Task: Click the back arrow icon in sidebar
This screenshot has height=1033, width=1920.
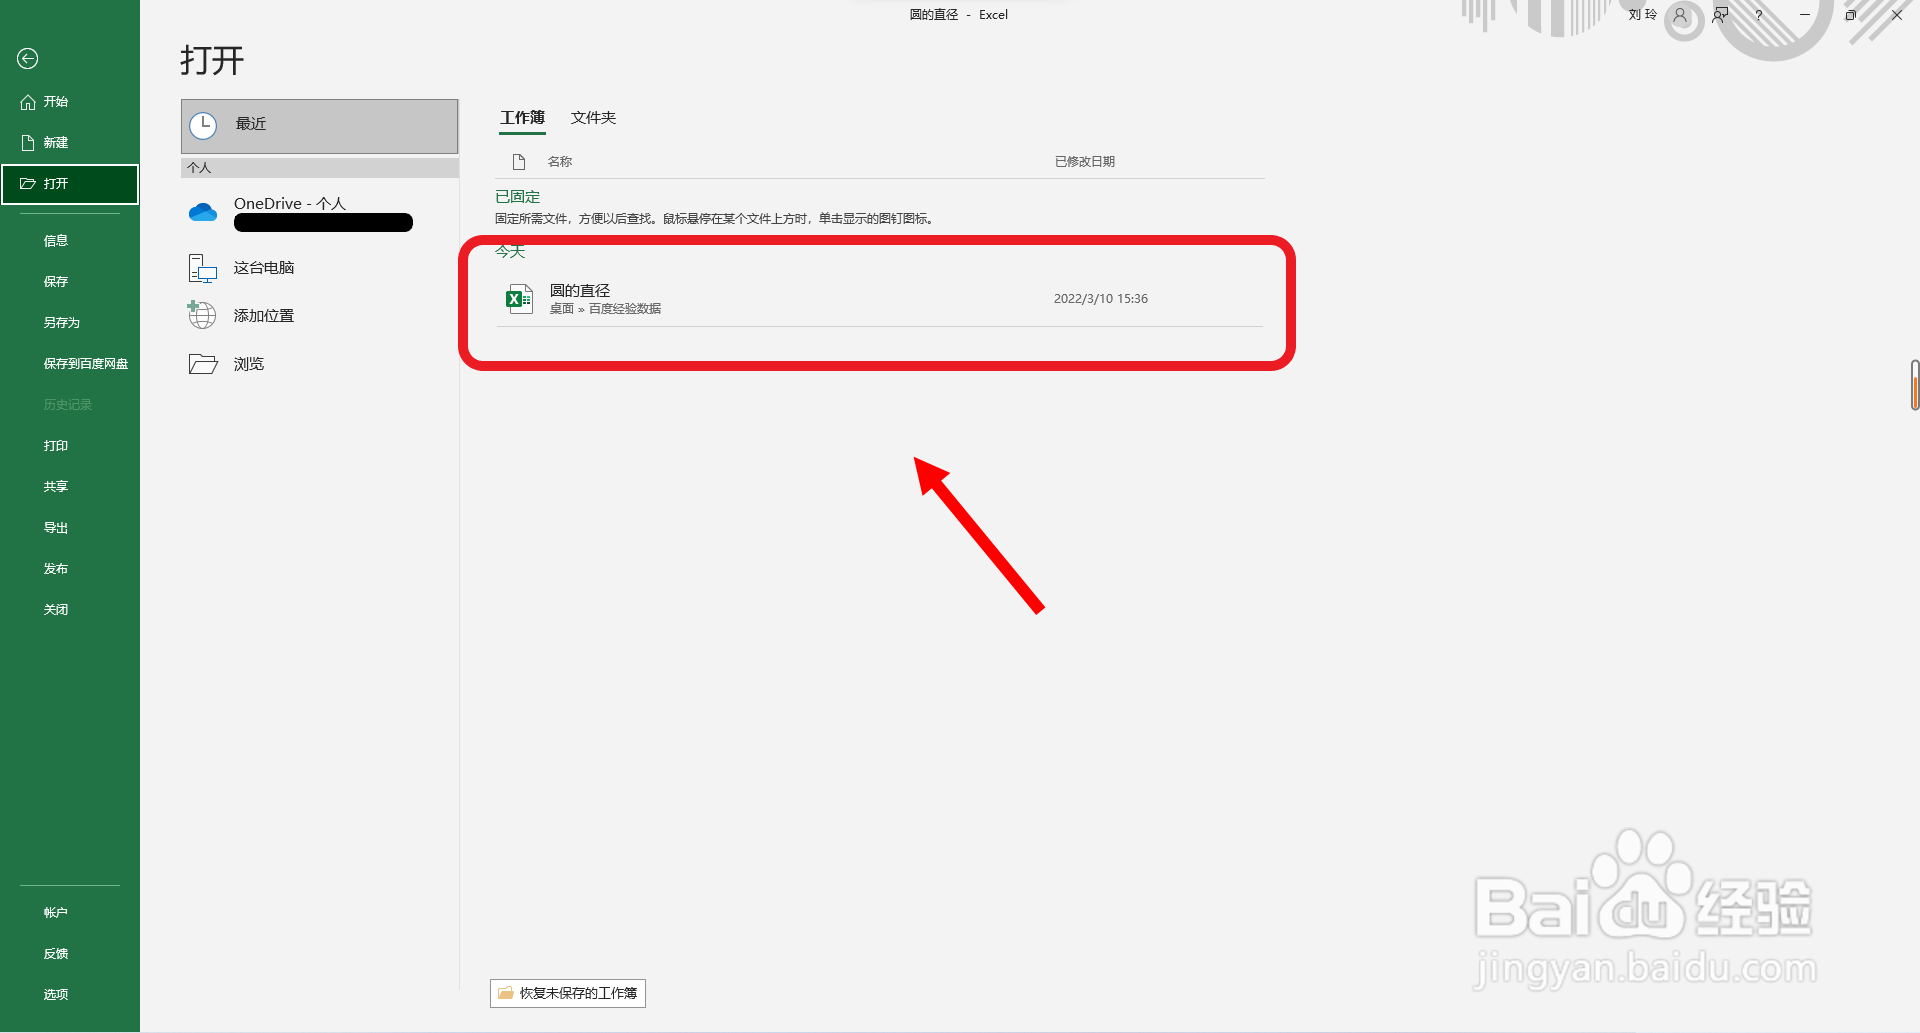Action: [x=28, y=59]
